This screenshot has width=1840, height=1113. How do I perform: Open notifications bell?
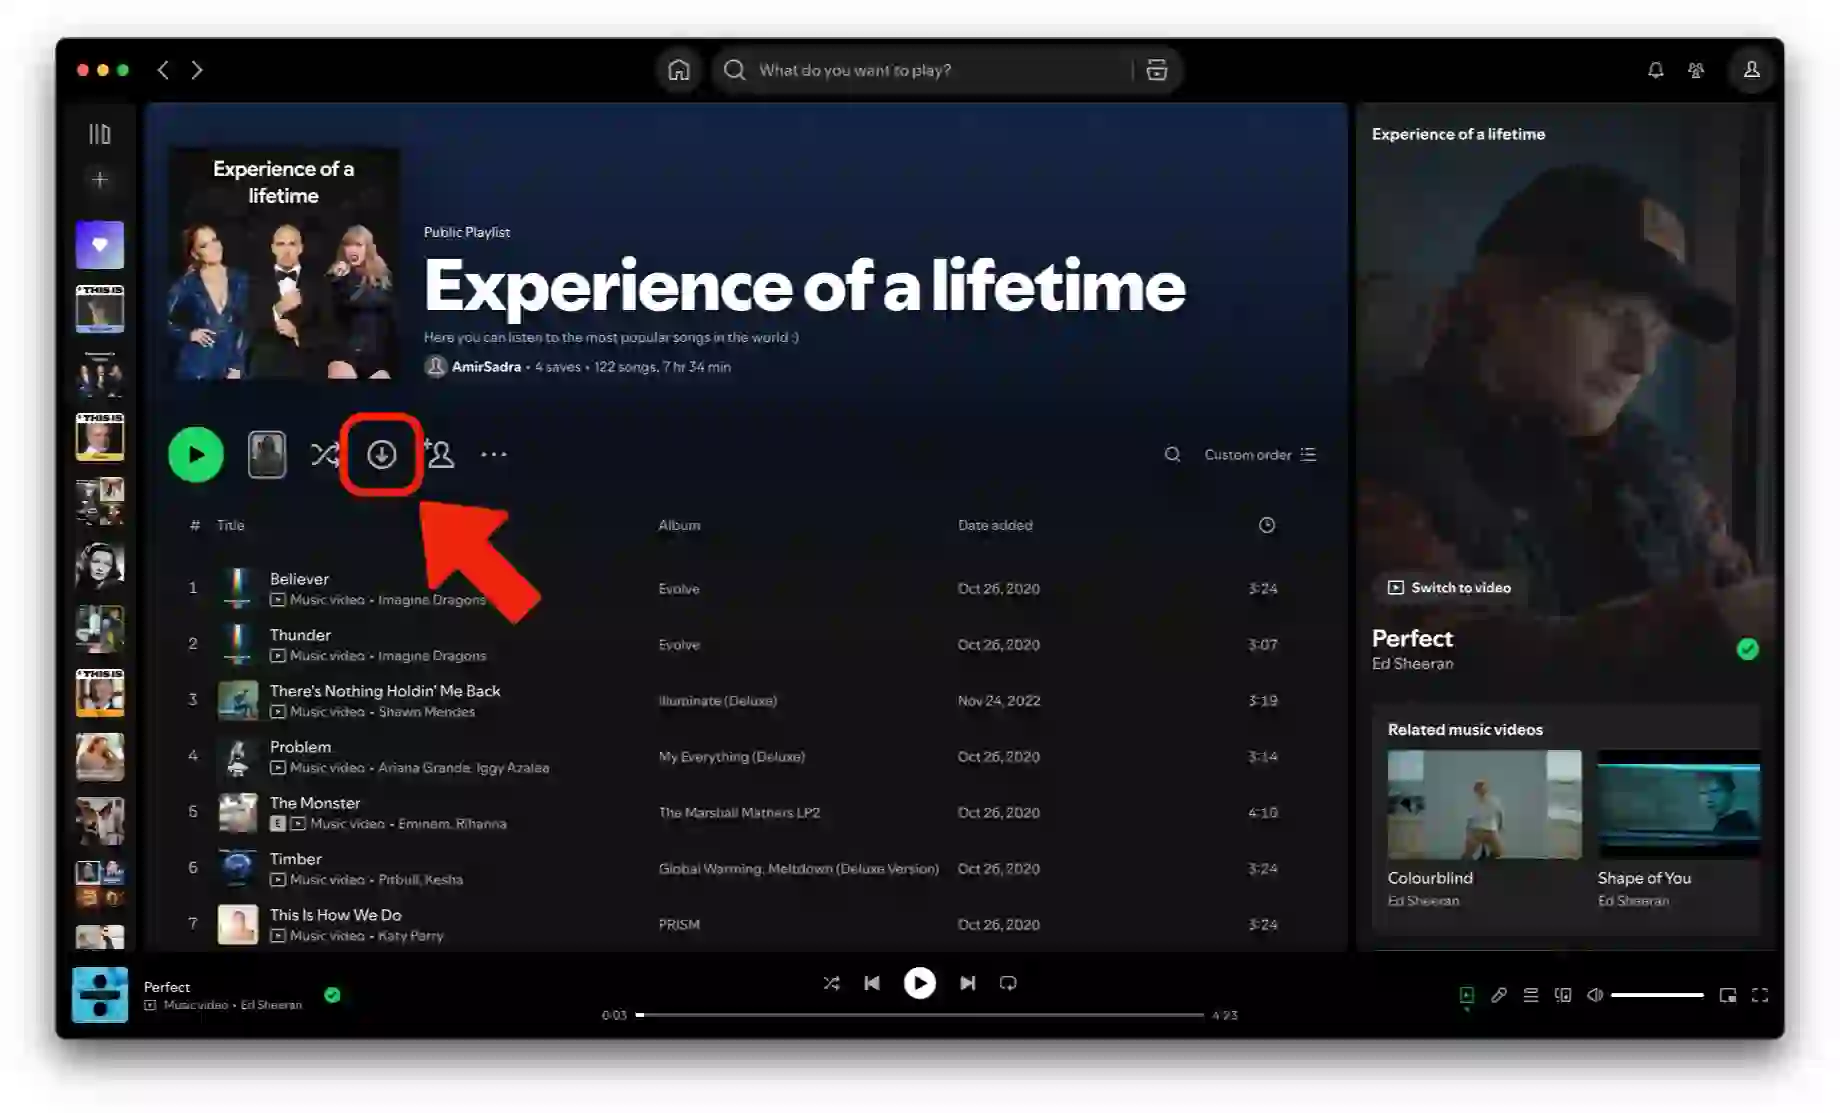(1656, 70)
